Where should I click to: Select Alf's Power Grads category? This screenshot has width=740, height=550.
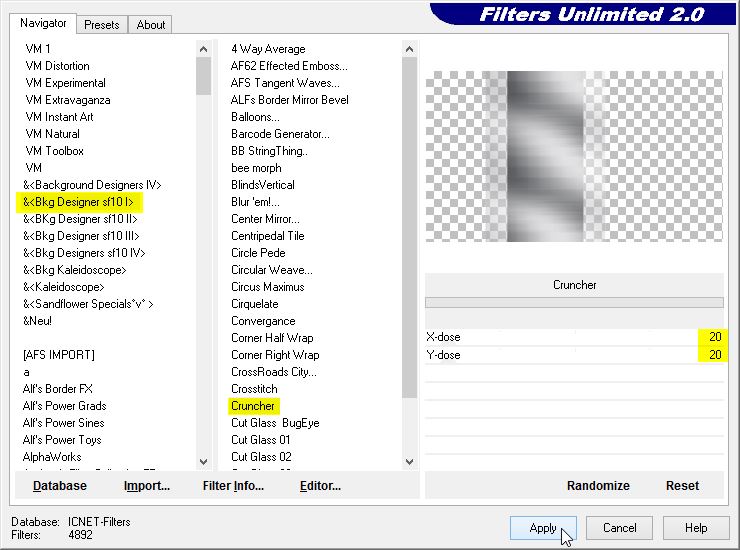pyautogui.click(x=65, y=406)
